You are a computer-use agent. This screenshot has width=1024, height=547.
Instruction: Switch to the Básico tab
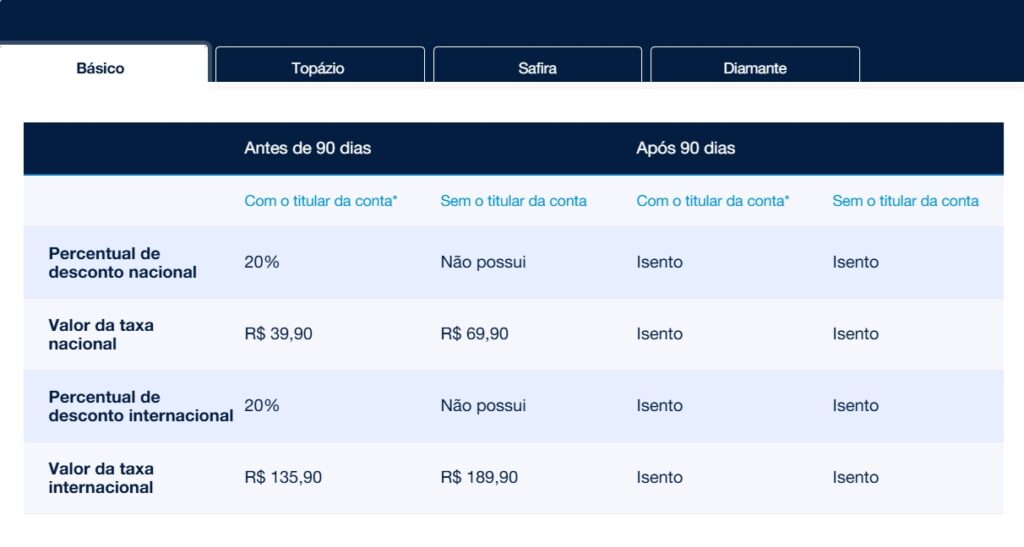click(x=100, y=68)
